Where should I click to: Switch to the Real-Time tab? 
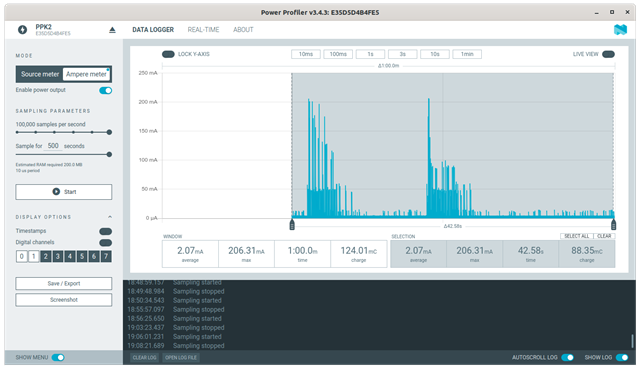[x=203, y=30]
